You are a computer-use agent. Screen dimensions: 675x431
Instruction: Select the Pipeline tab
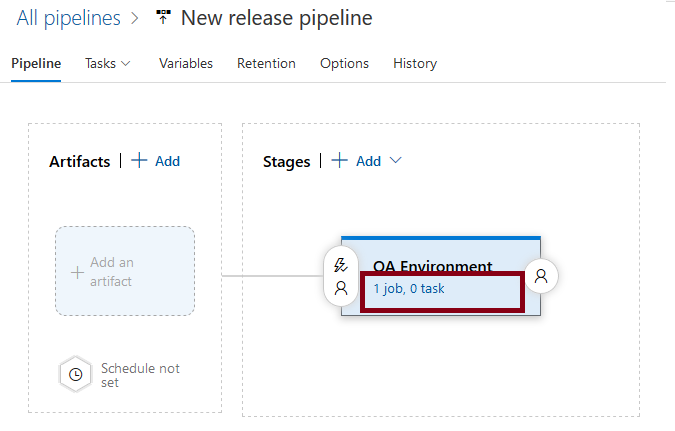(x=36, y=64)
